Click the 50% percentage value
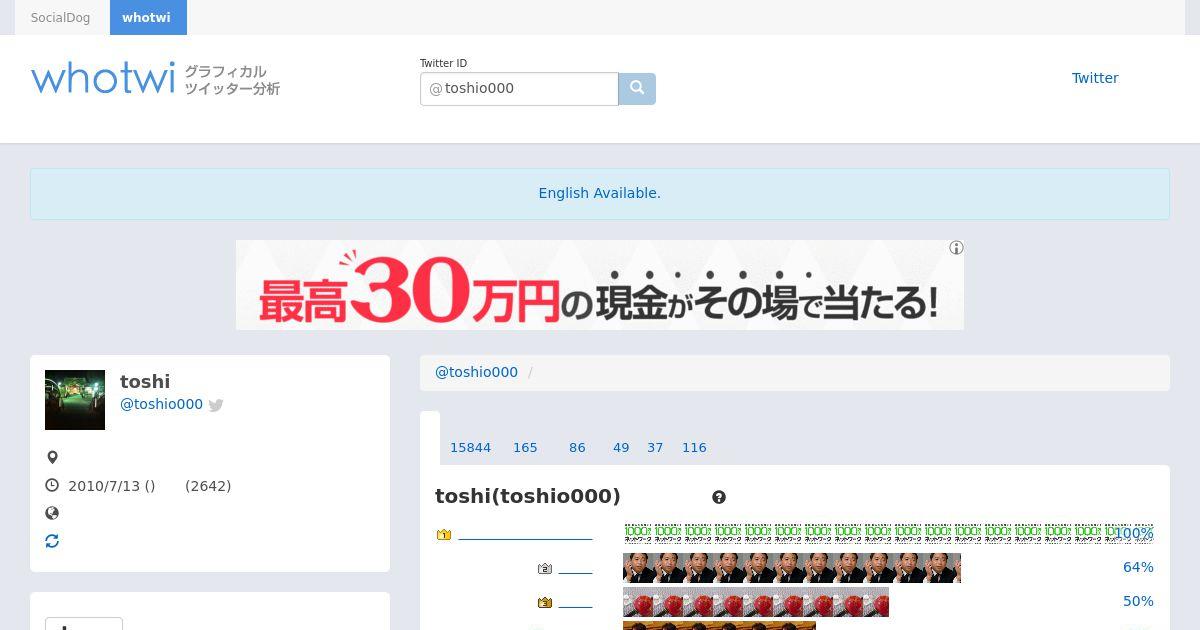This screenshot has width=1200, height=630. click(1138, 601)
